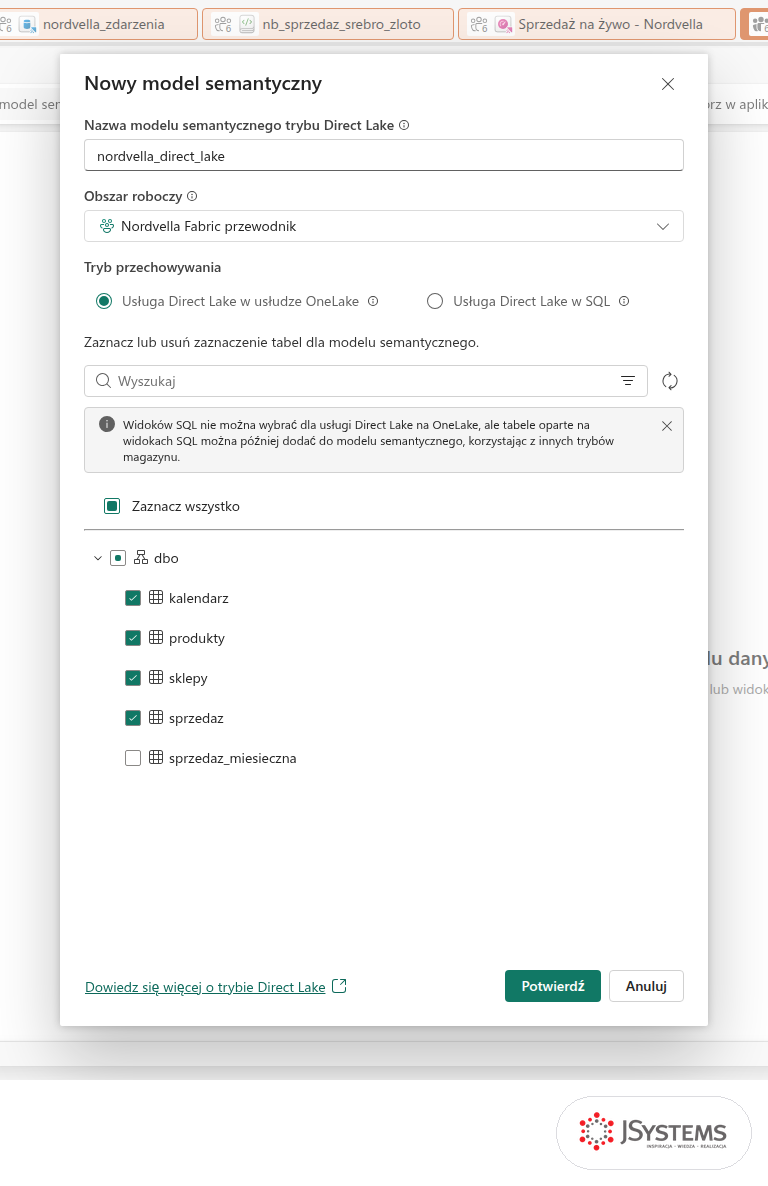Click info icon next to OneLake storage option
This screenshot has height=1186, width=768.
coord(373,301)
